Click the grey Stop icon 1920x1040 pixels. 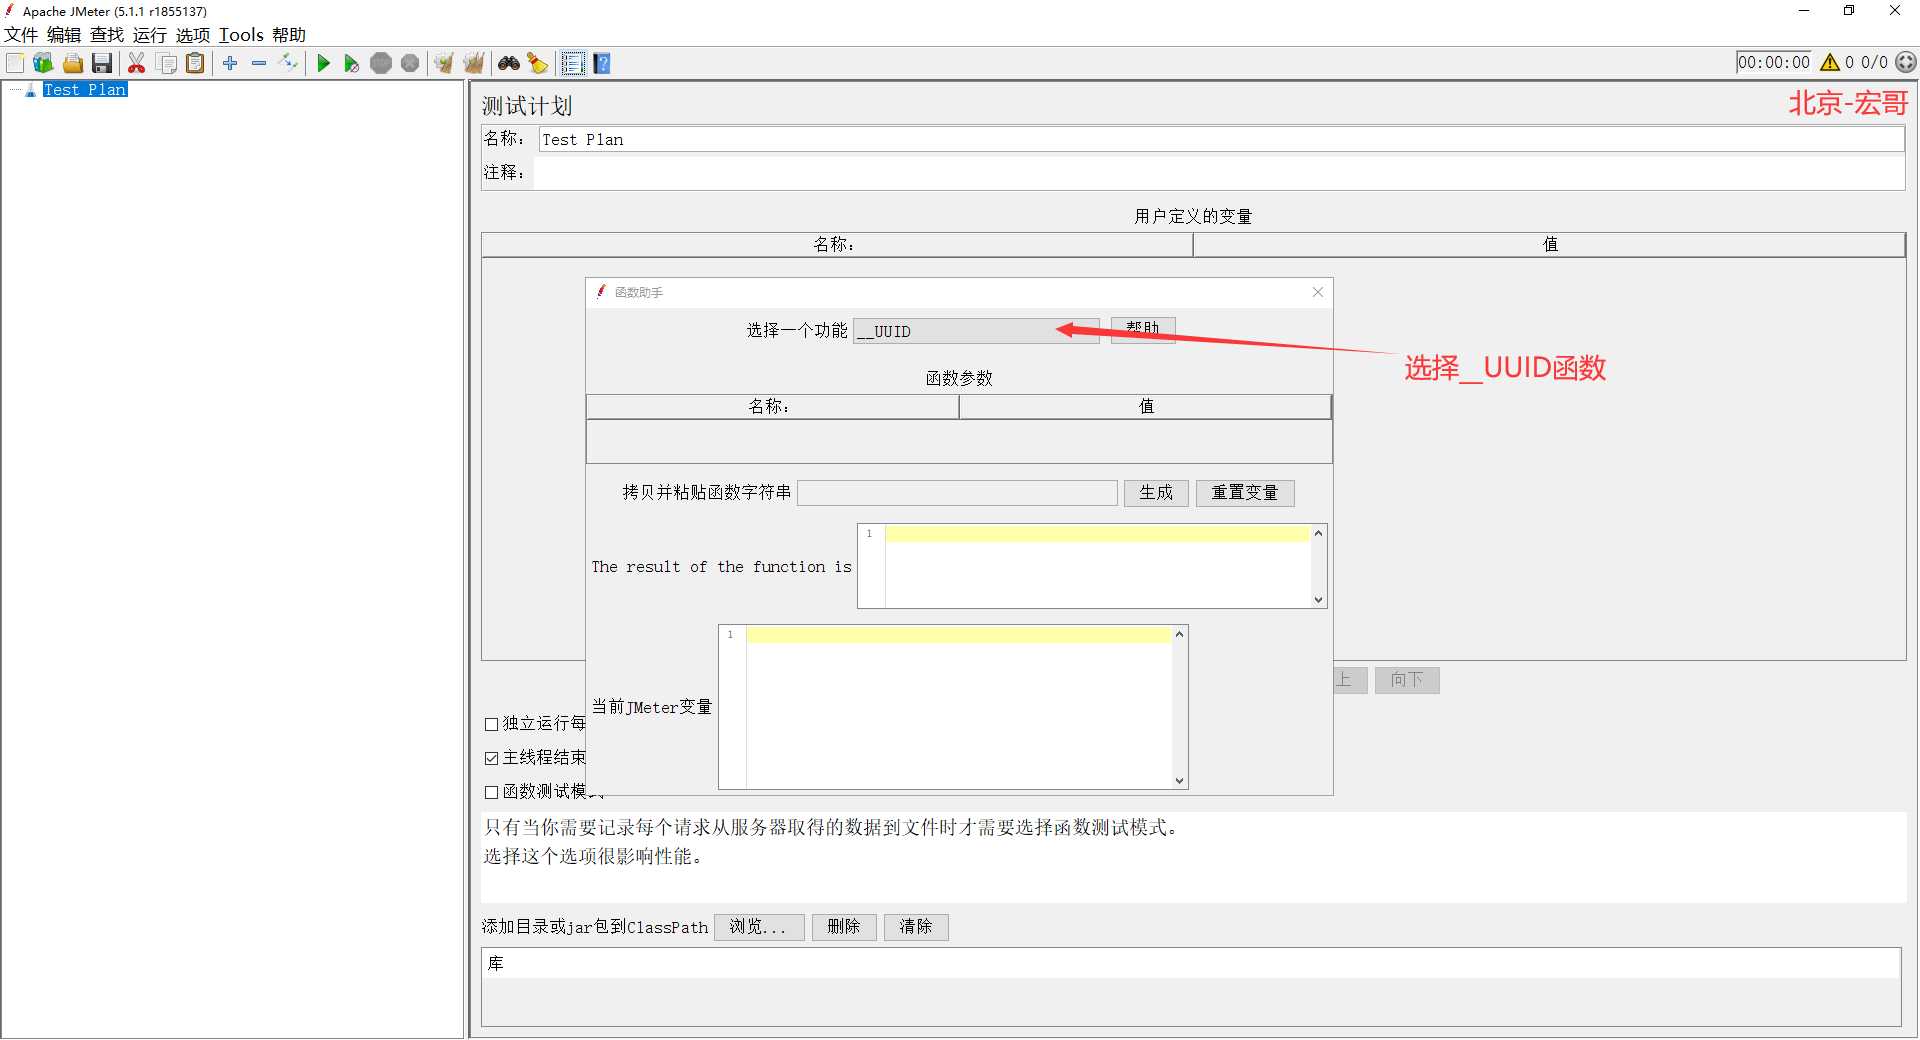tap(381, 63)
